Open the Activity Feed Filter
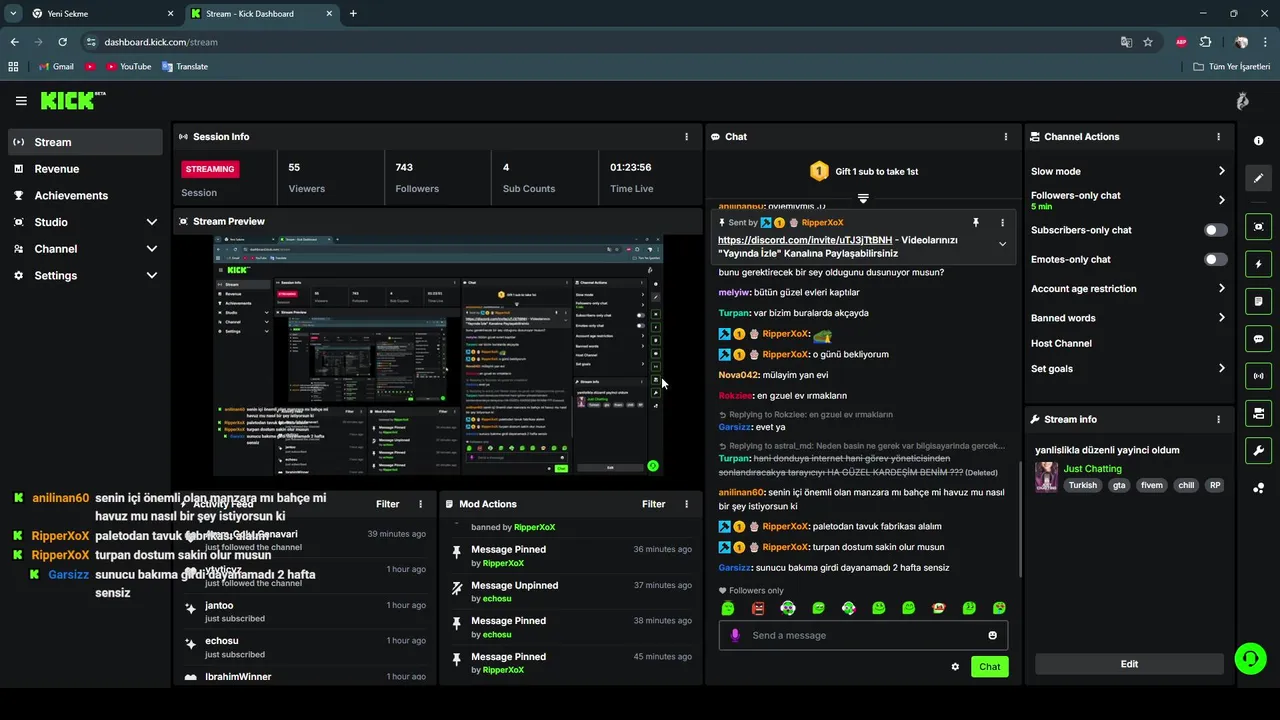This screenshot has width=1280, height=720. click(387, 505)
